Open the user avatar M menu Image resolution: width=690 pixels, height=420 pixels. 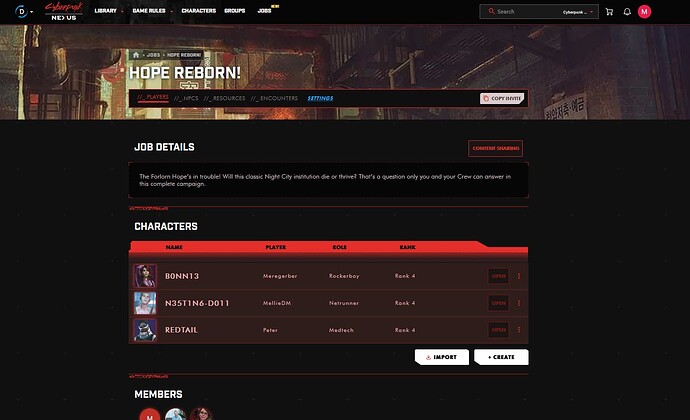point(644,12)
